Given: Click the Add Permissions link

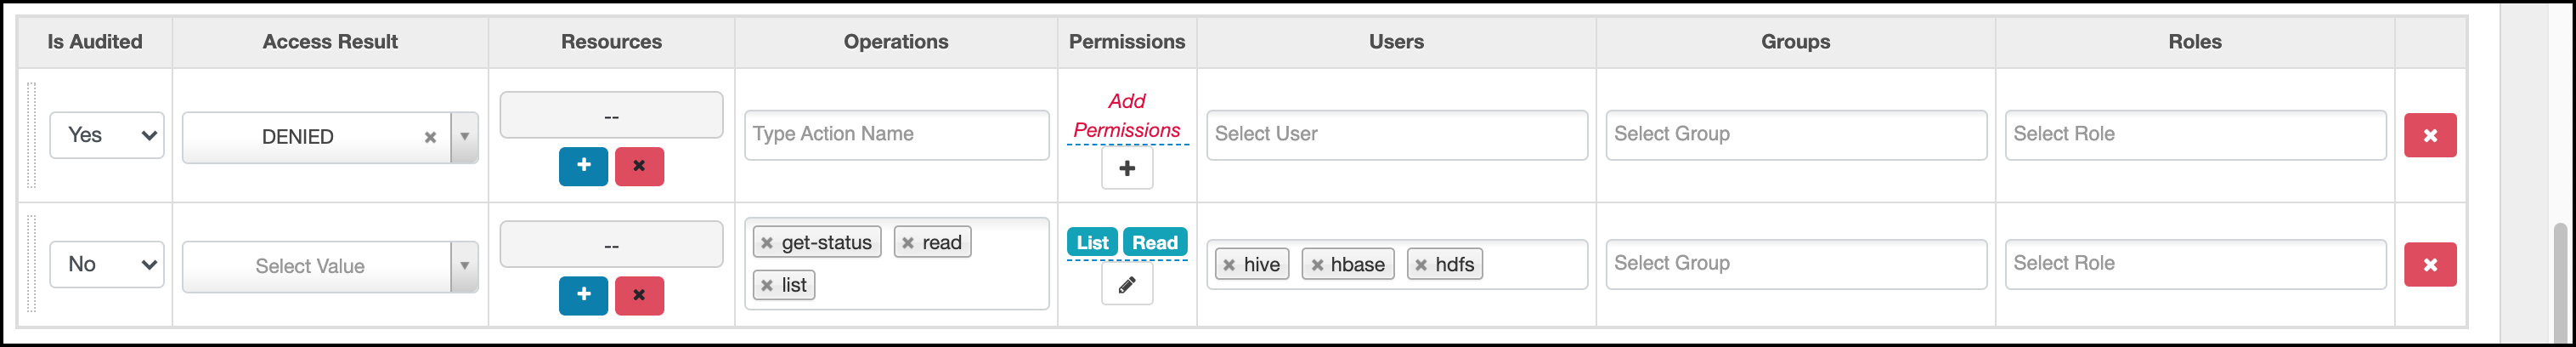Looking at the screenshot, I should [1126, 116].
